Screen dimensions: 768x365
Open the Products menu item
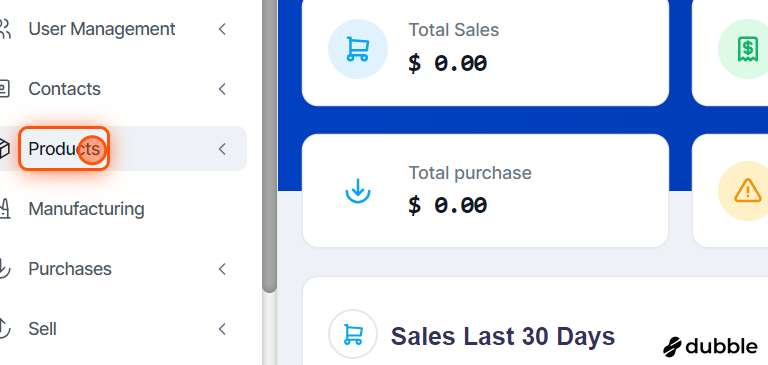pyautogui.click(x=64, y=149)
